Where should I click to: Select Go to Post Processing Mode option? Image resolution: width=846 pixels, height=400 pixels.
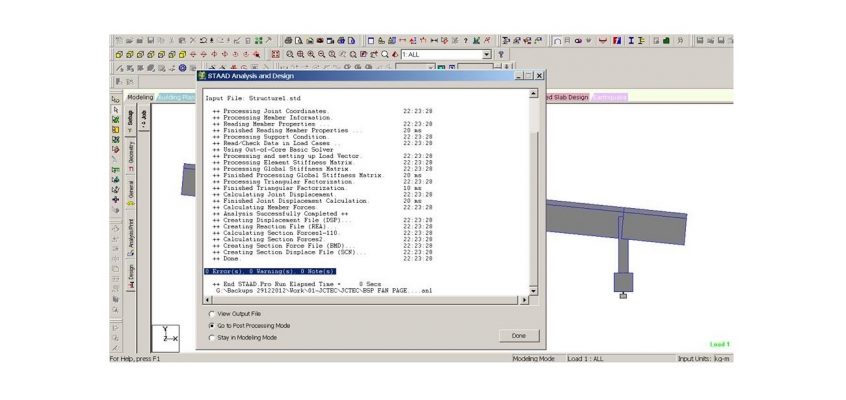(249, 326)
